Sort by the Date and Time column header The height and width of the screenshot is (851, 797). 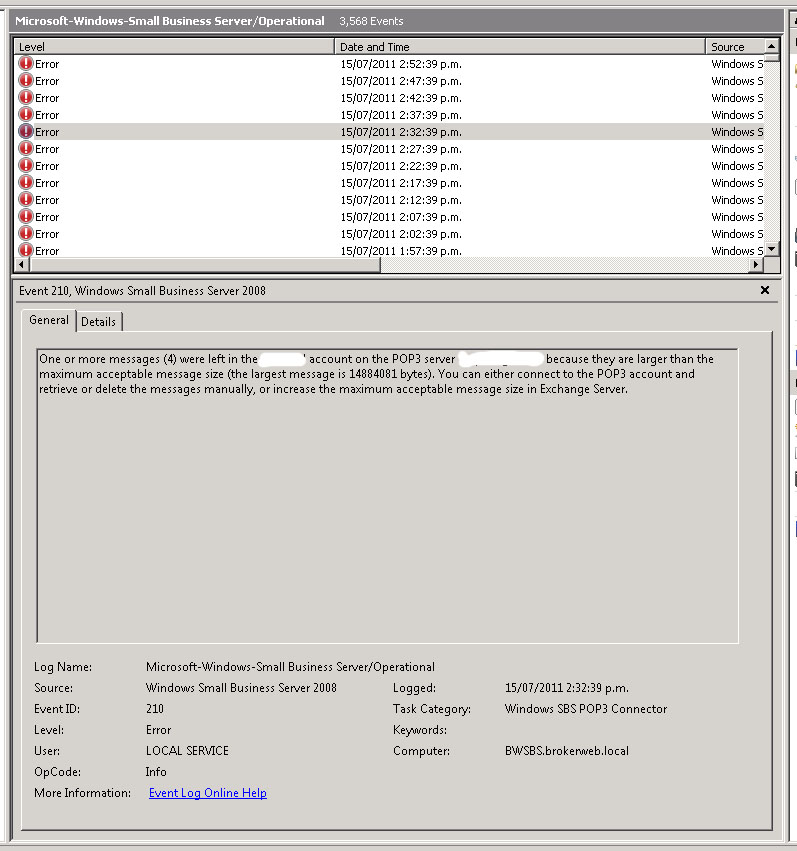click(520, 47)
